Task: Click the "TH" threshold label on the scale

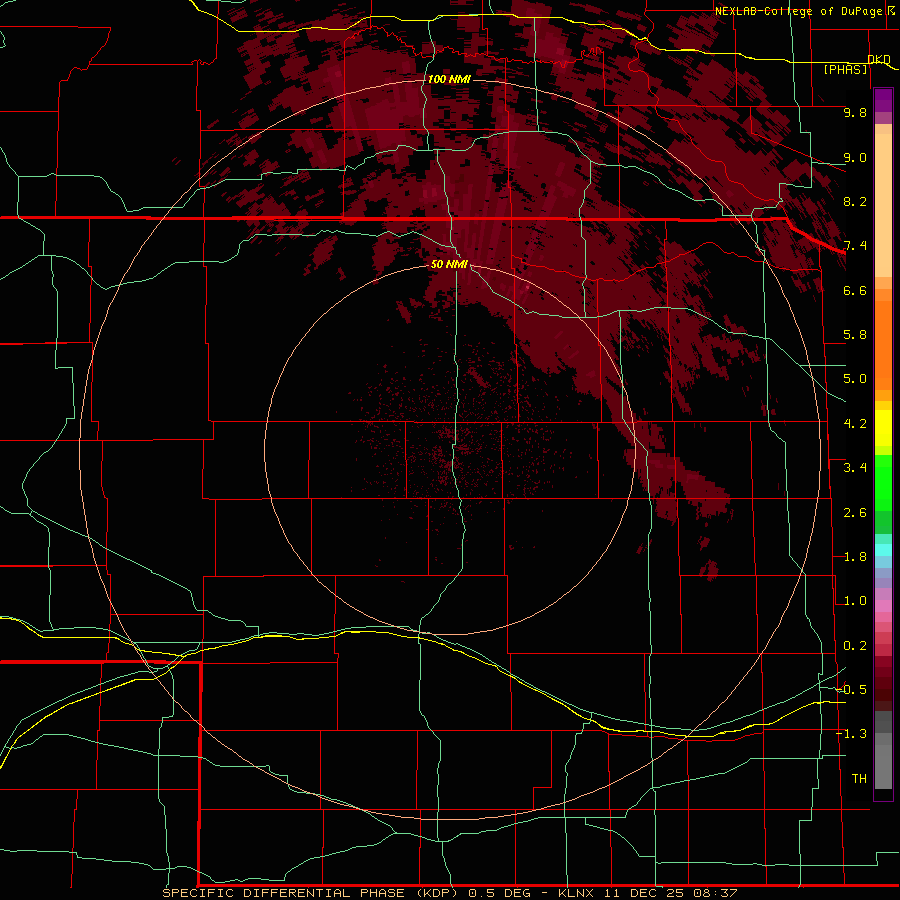Action: pos(859,779)
